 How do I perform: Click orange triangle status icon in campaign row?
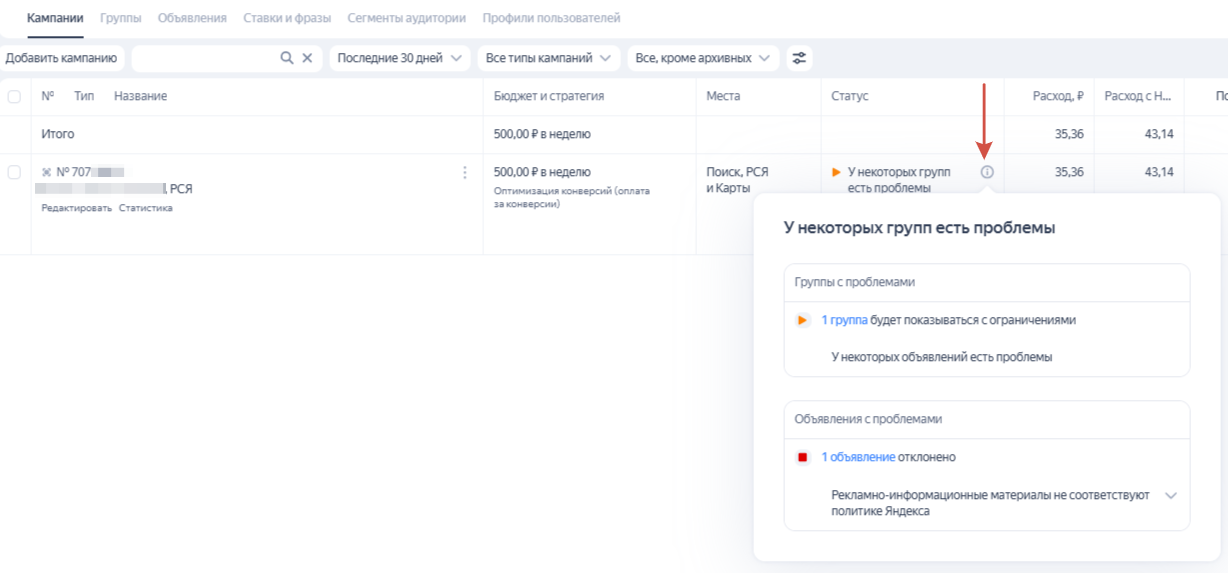point(837,172)
